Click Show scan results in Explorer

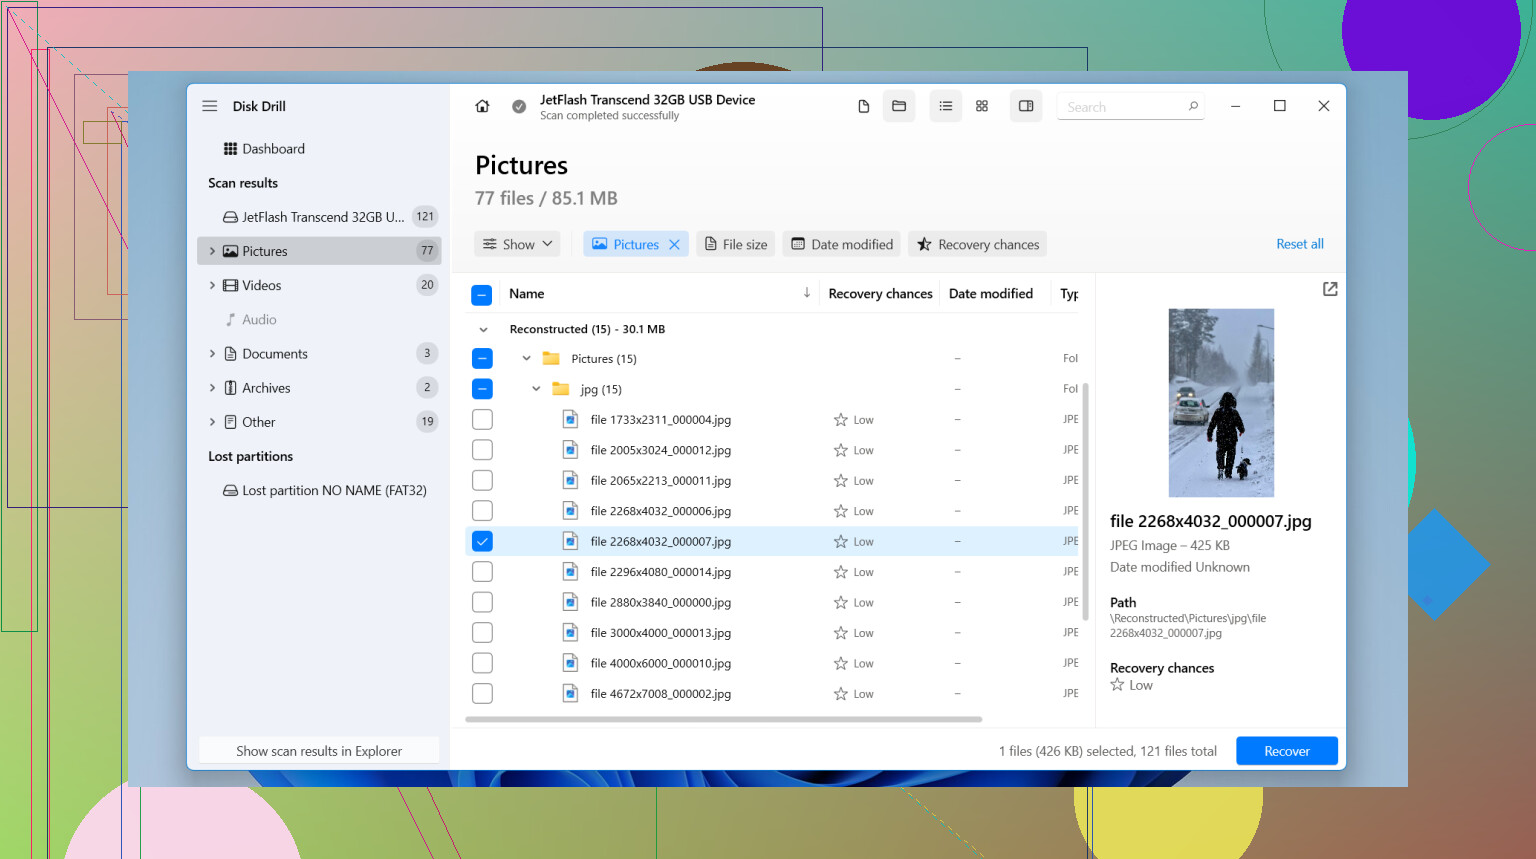pos(319,751)
